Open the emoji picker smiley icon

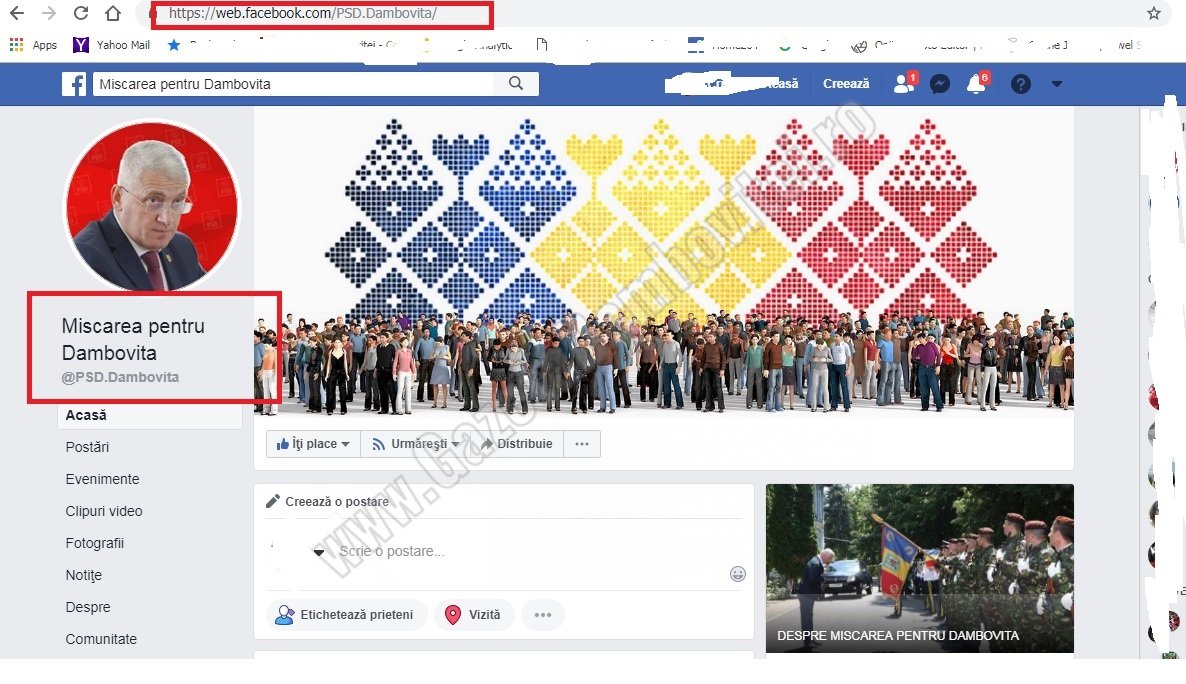(x=737, y=574)
